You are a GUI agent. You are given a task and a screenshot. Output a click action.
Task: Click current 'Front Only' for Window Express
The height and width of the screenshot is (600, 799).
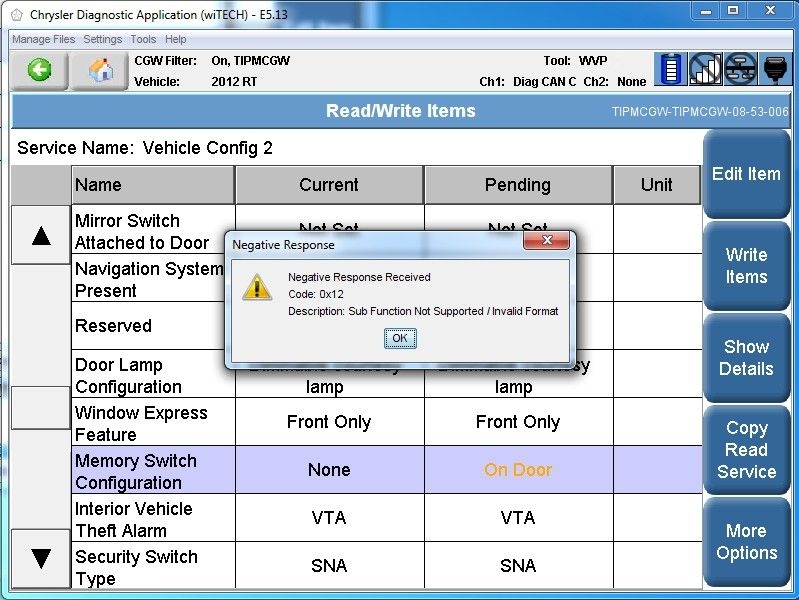pyautogui.click(x=329, y=422)
